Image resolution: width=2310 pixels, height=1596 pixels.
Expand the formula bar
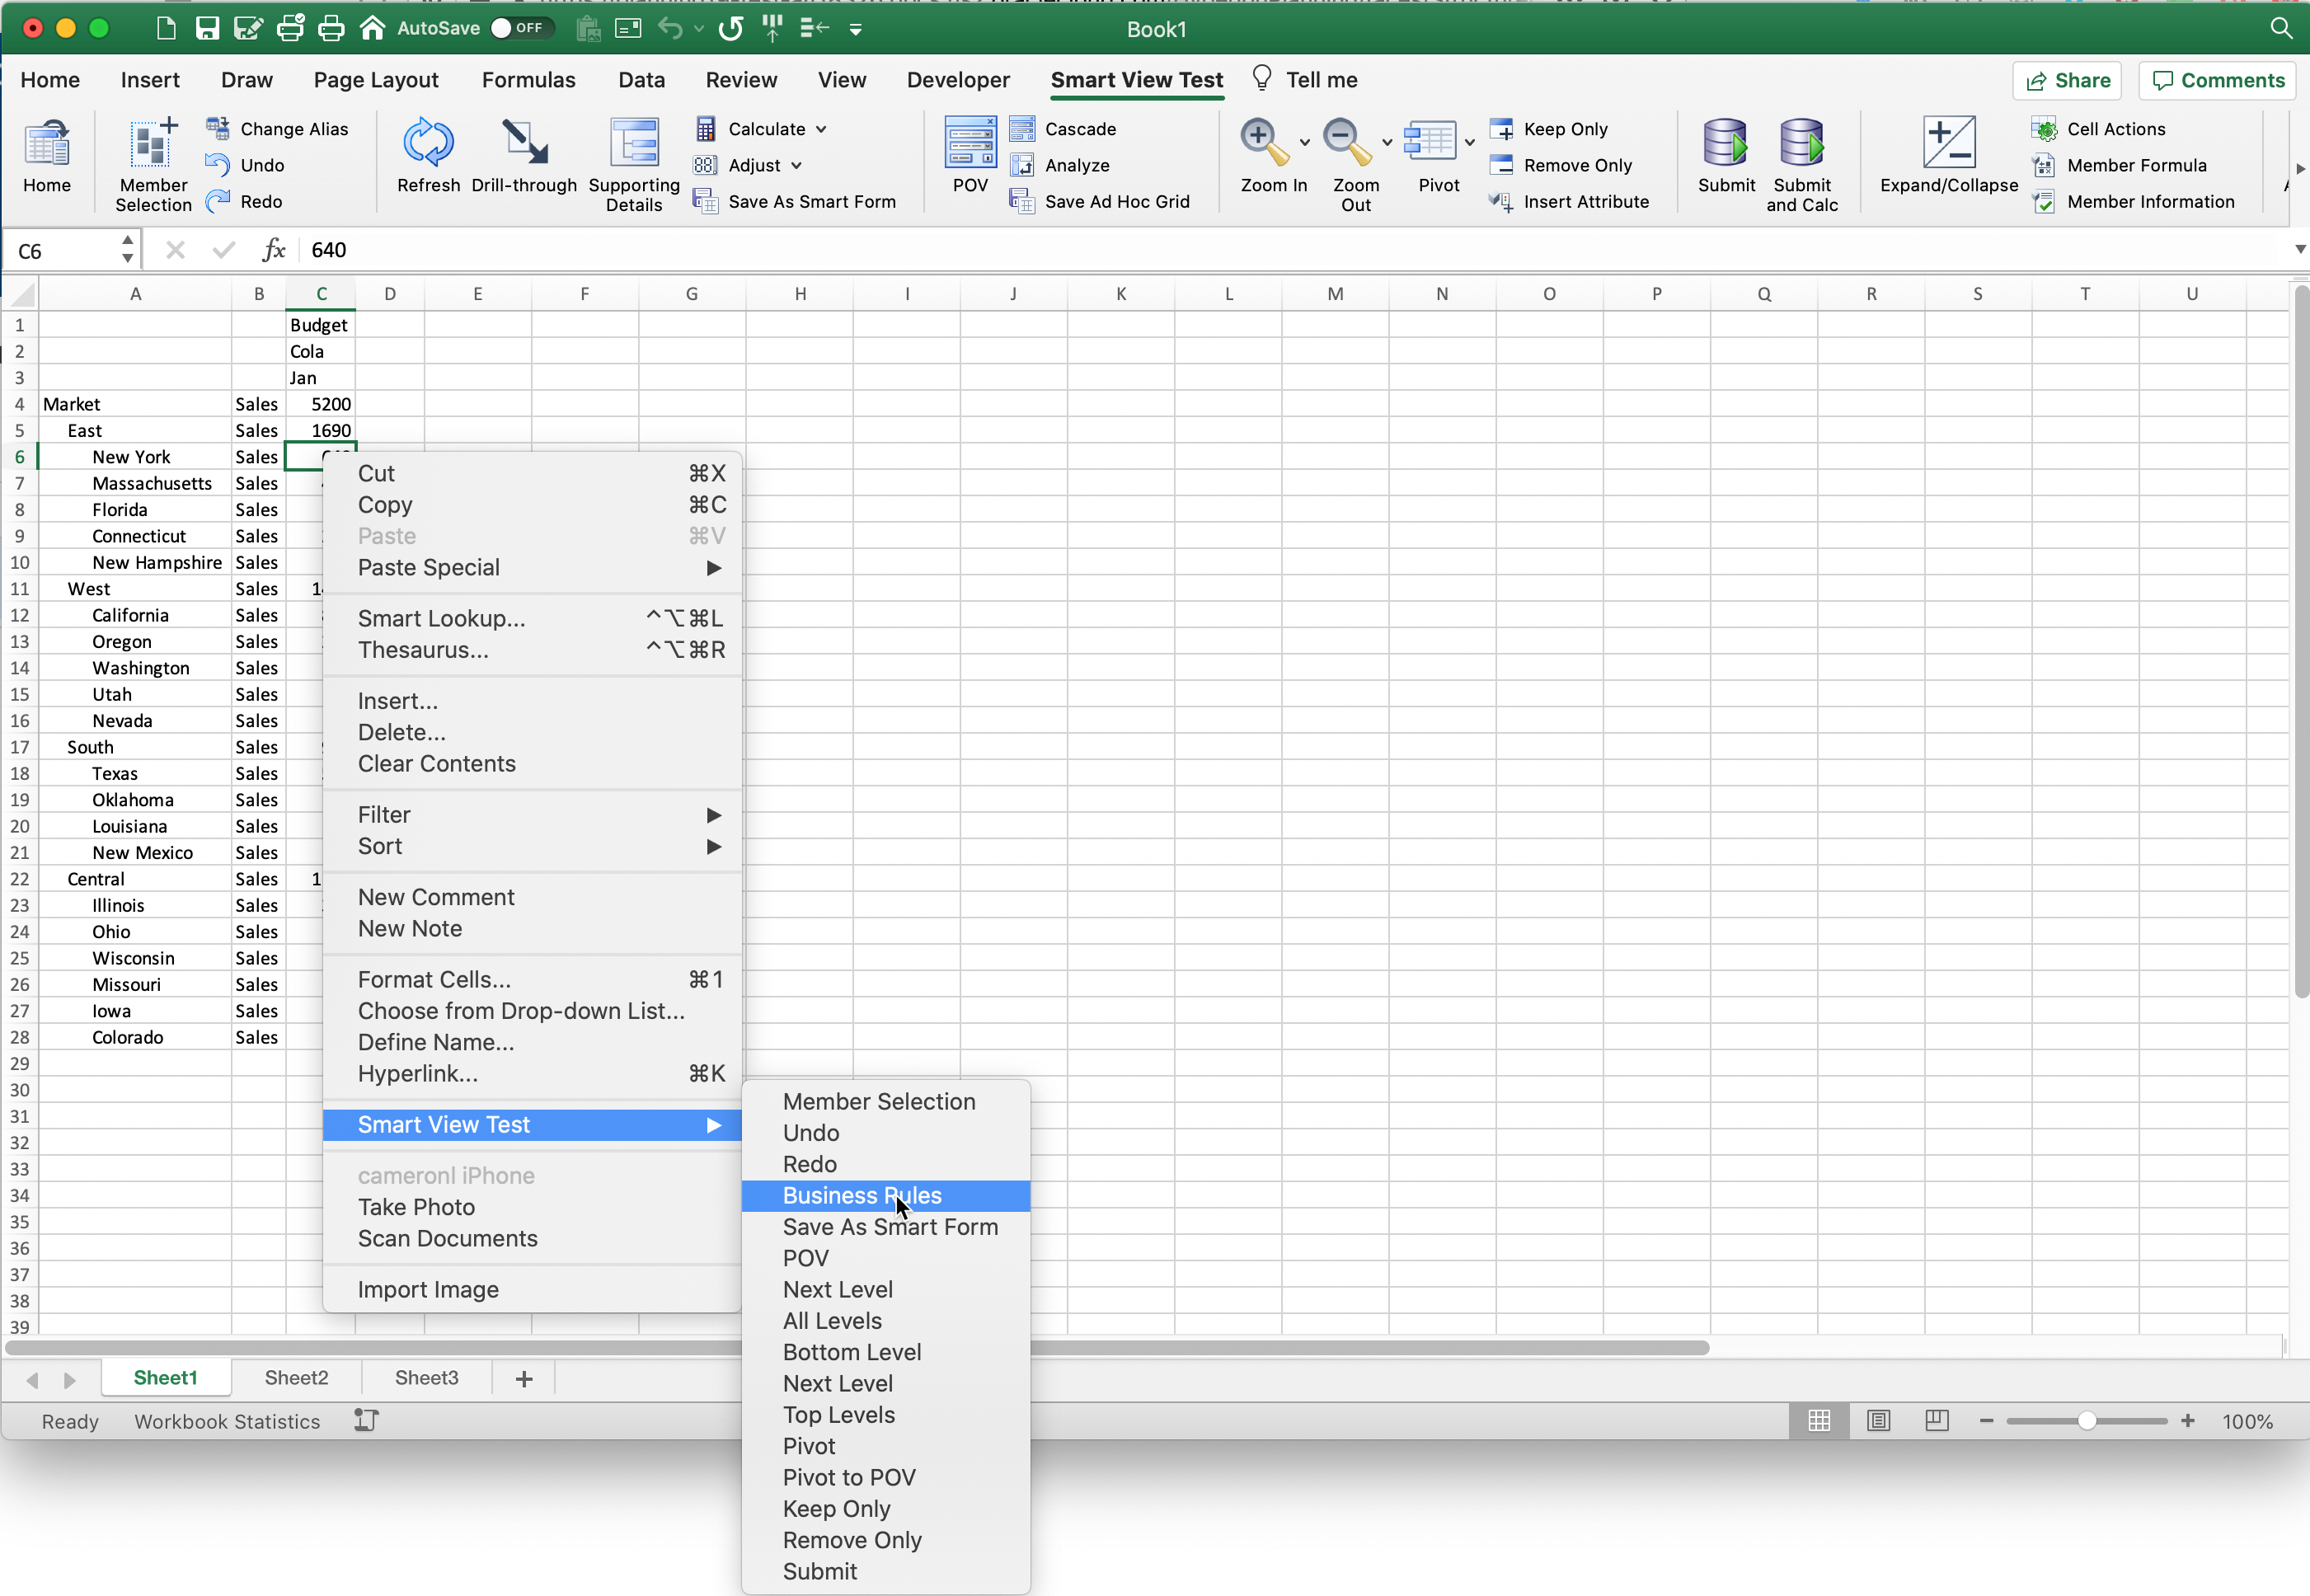pyautogui.click(x=2299, y=249)
